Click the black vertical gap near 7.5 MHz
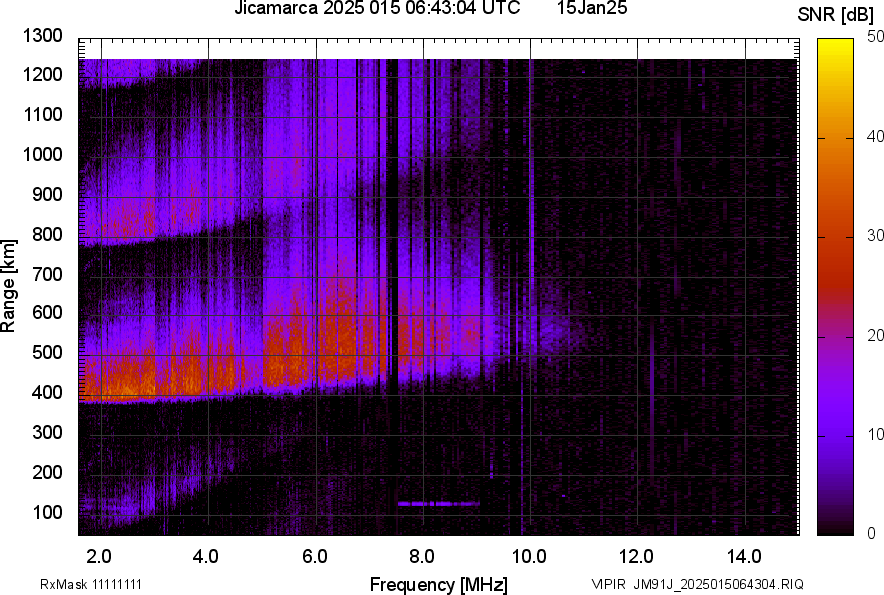 pyautogui.click(x=391, y=220)
